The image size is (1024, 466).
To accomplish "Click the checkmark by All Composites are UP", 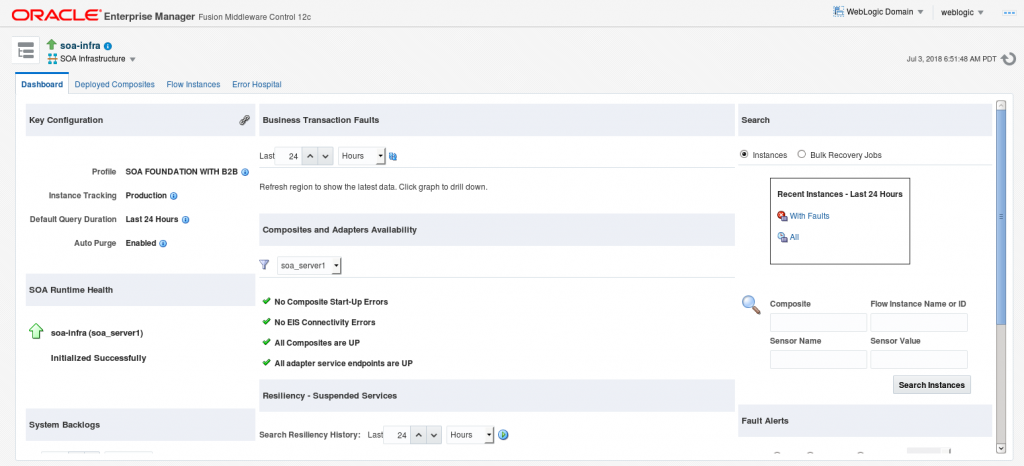I will pyautogui.click(x=266, y=342).
